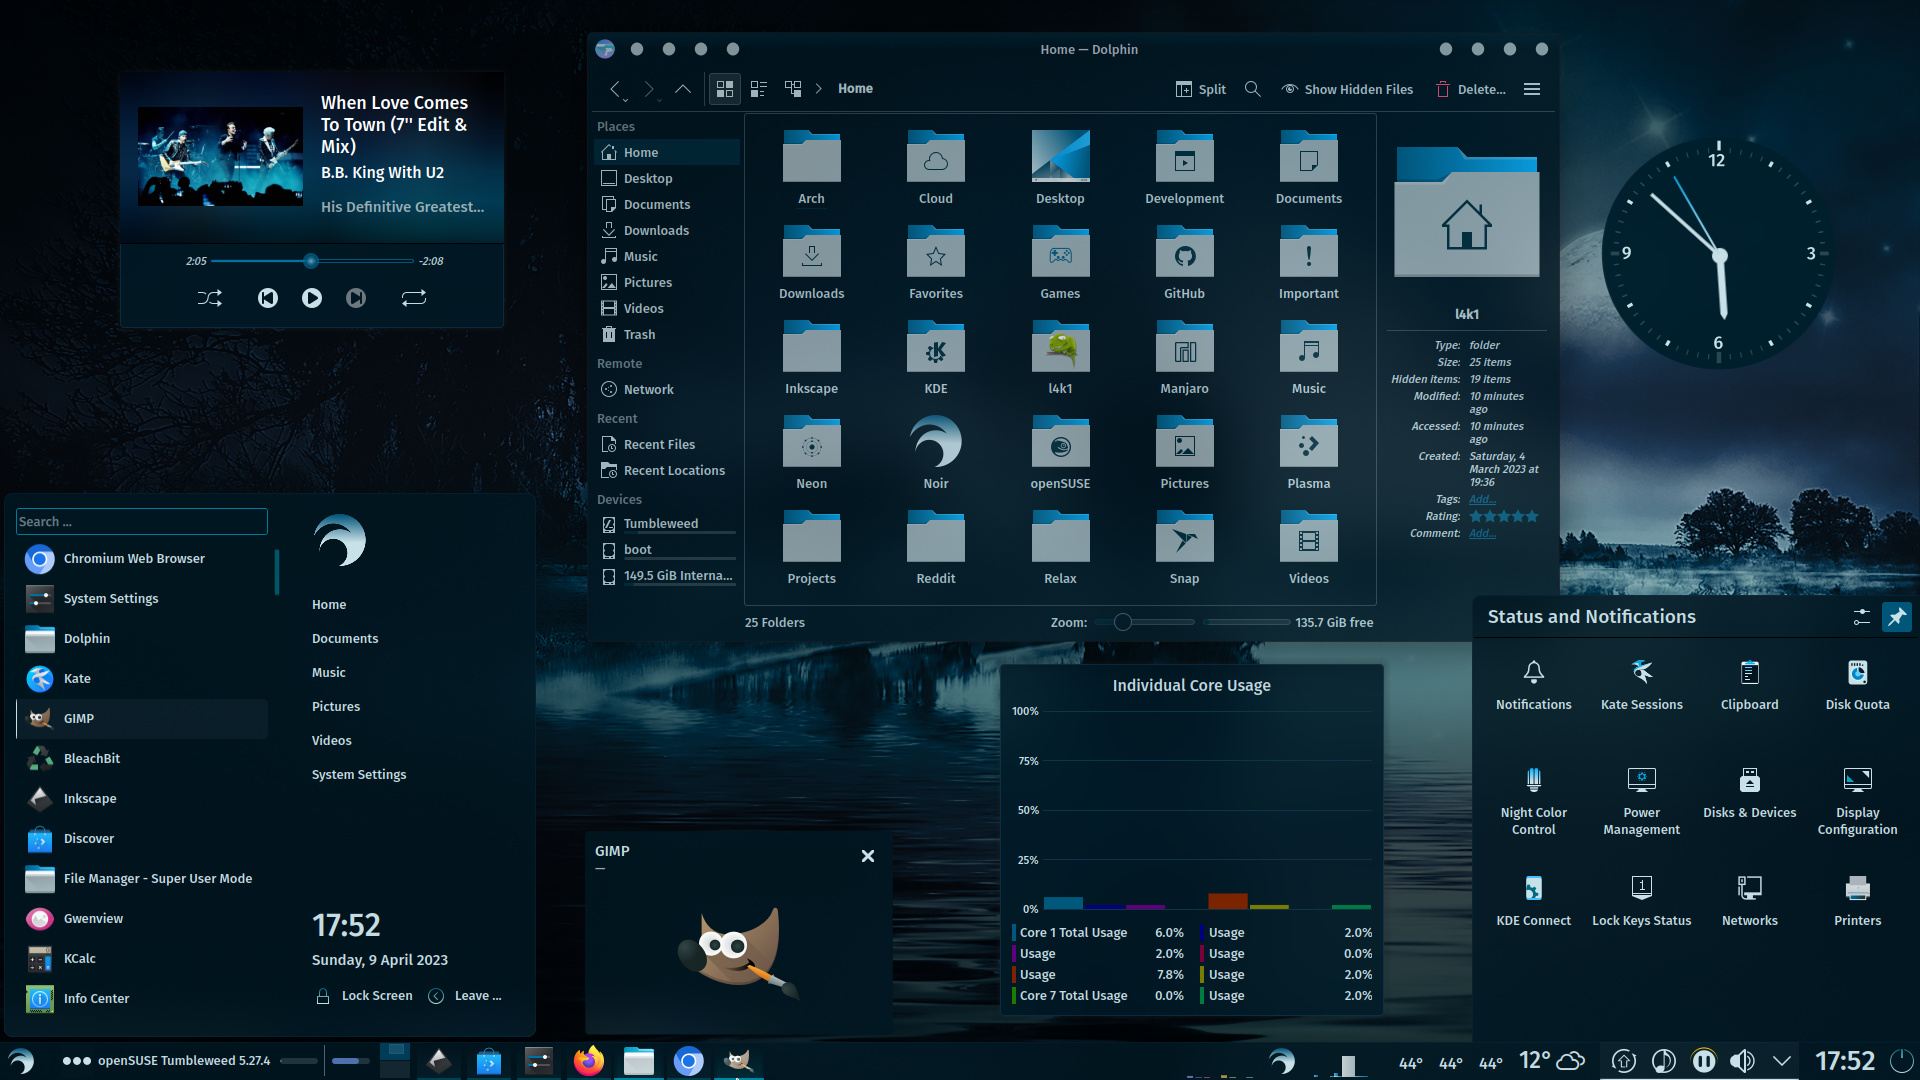Select the Tumbleweed device in Dolphin
Screen dimensions: 1920x1080
tap(667, 523)
